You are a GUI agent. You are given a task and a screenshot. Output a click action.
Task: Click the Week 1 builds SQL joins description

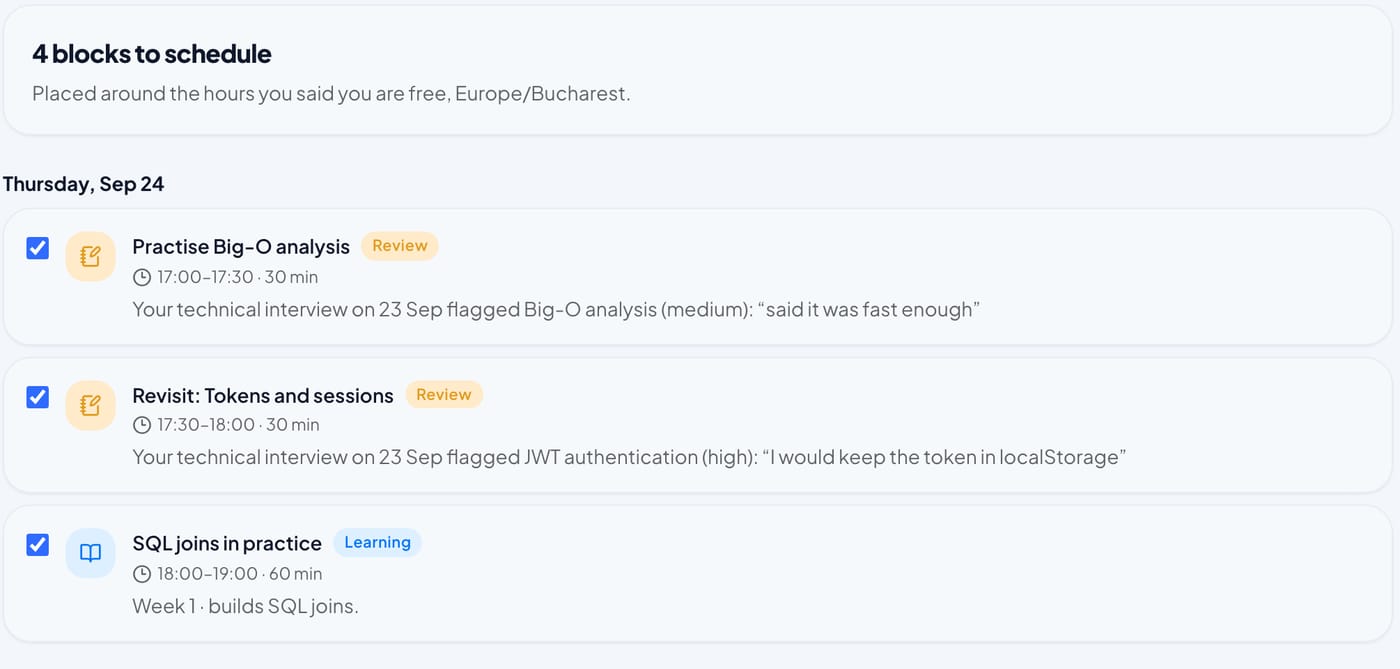point(245,606)
